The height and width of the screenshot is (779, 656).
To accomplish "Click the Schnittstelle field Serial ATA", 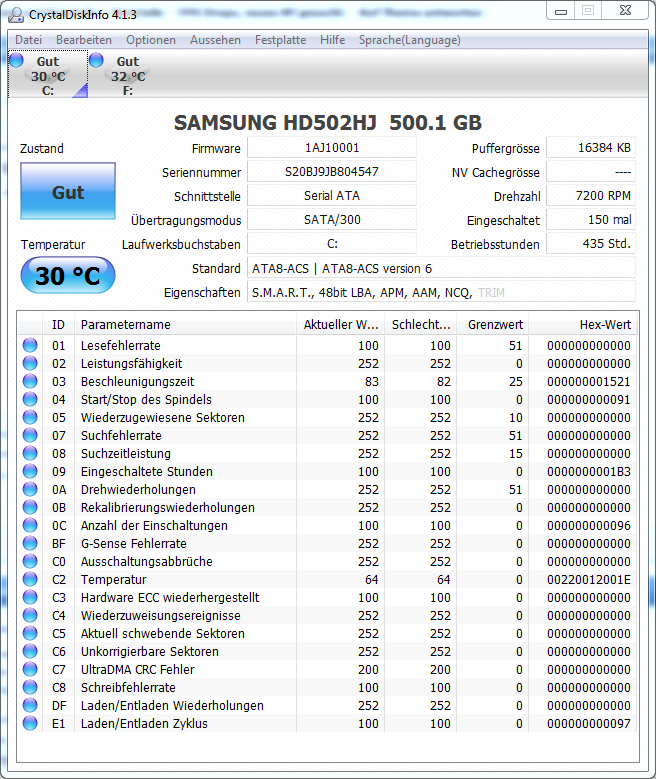I will [332, 196].
